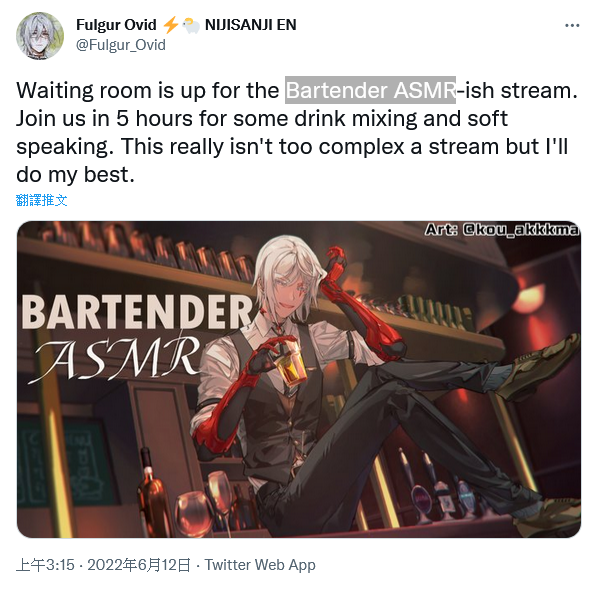Click the large BARTENDER title in the thumbnail
Screen dimensions: 598x590
[x=137, y=311]
